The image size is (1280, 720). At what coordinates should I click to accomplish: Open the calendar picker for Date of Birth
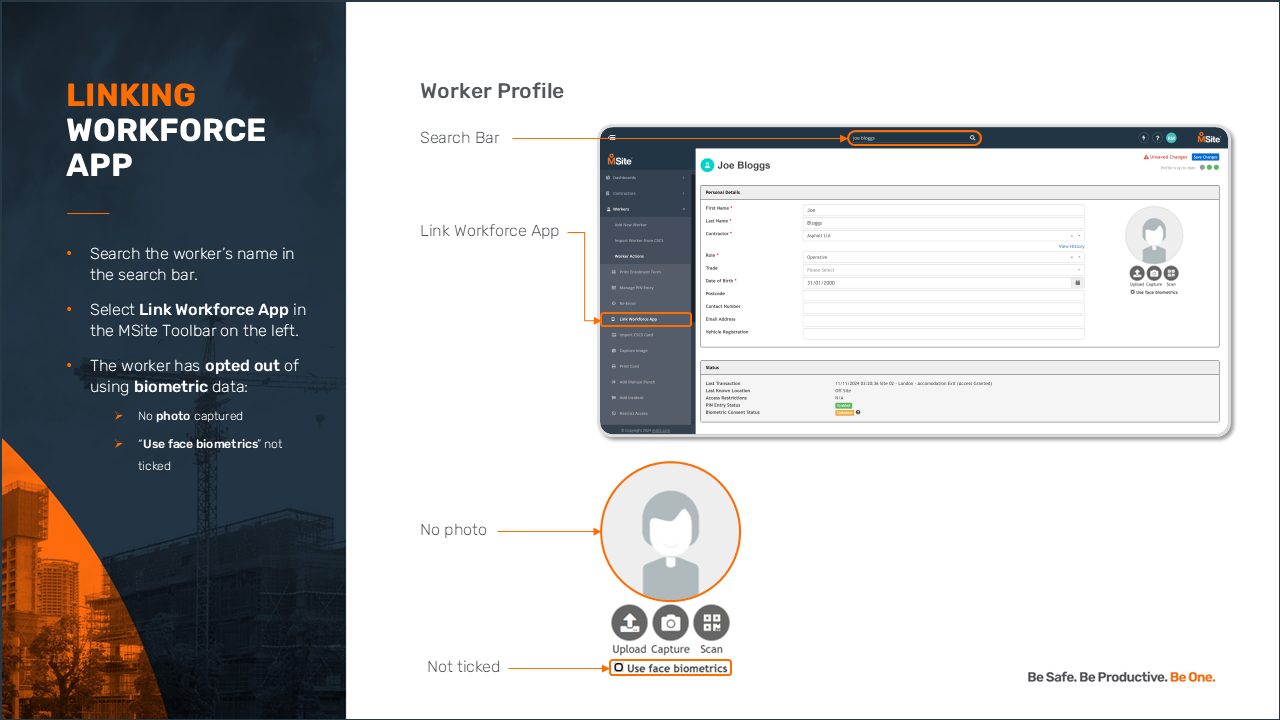click(x=1078, y=283)
